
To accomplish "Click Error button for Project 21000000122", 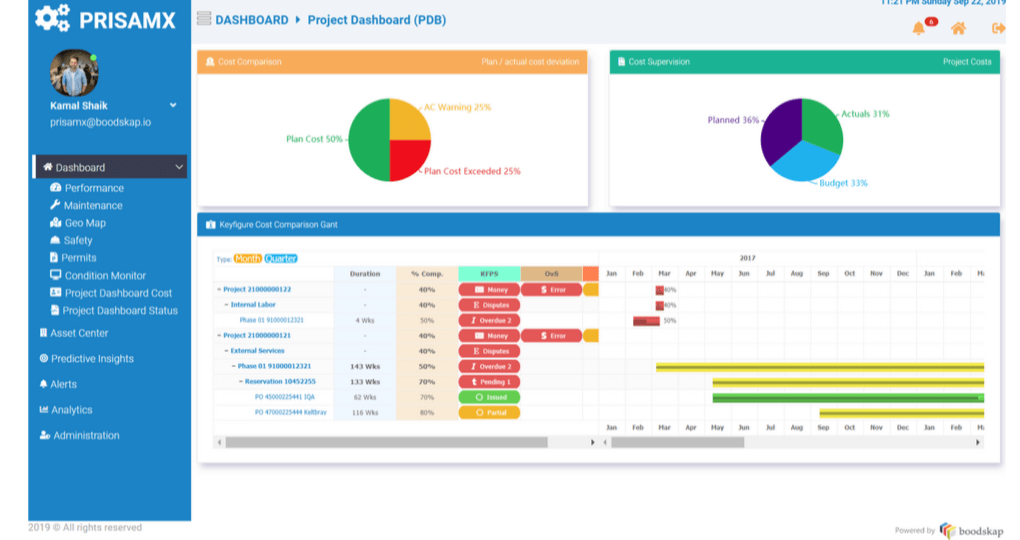I will [552, 290].
